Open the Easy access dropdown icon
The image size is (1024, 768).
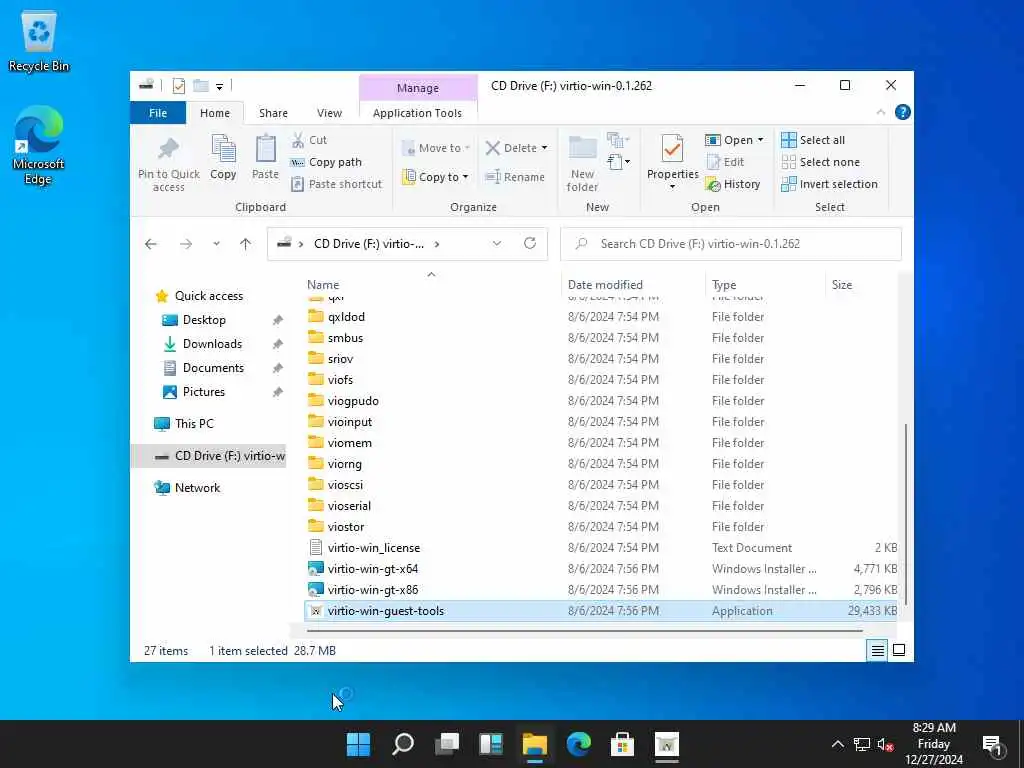tap(618, 161)
